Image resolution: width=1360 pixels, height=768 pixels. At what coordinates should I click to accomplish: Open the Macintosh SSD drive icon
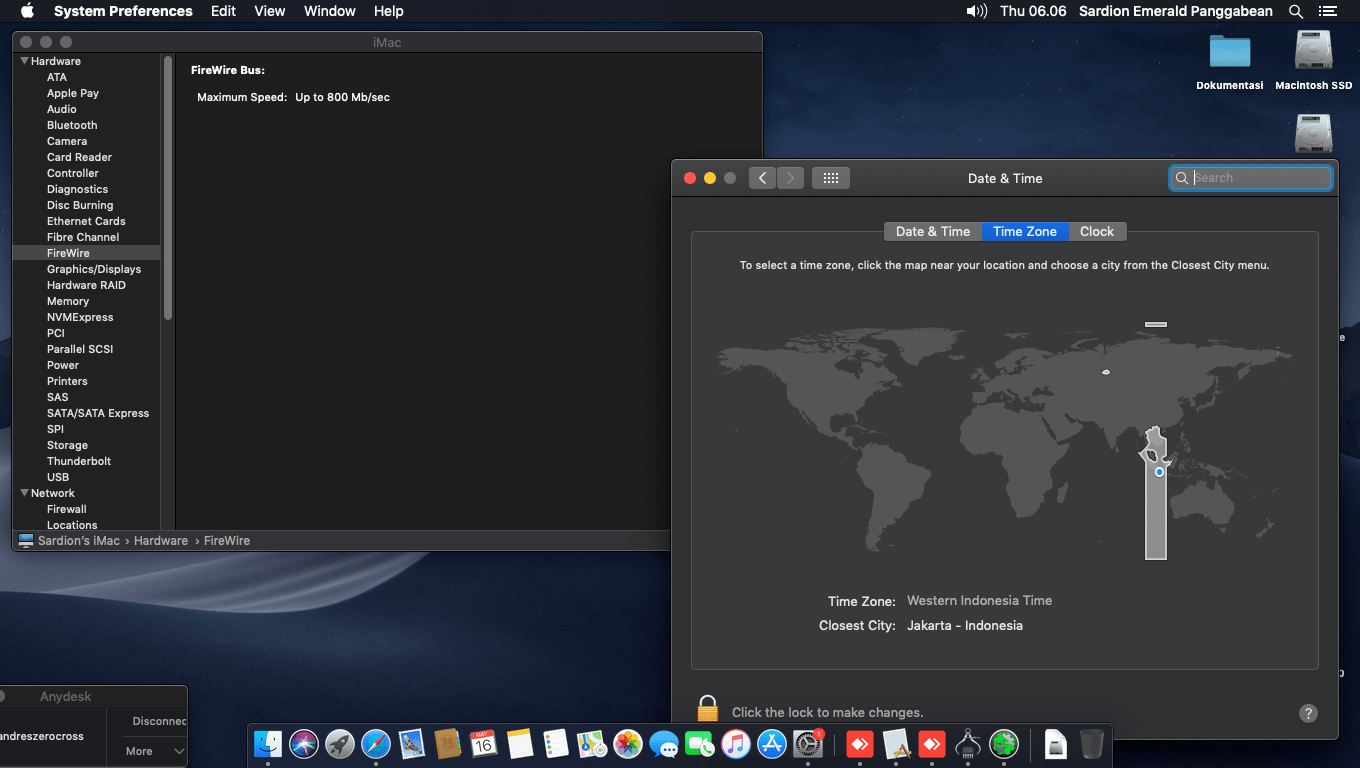tap(1314, 51)
